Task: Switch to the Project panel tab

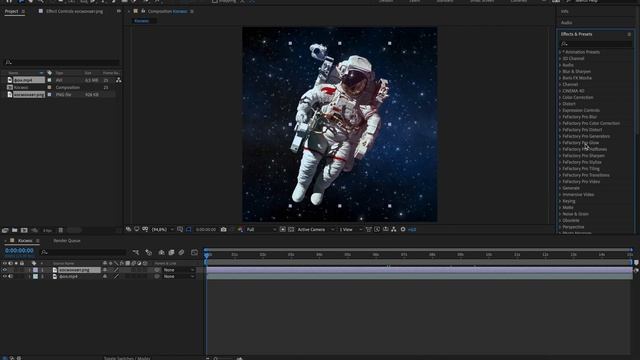Action: point(11,11)
